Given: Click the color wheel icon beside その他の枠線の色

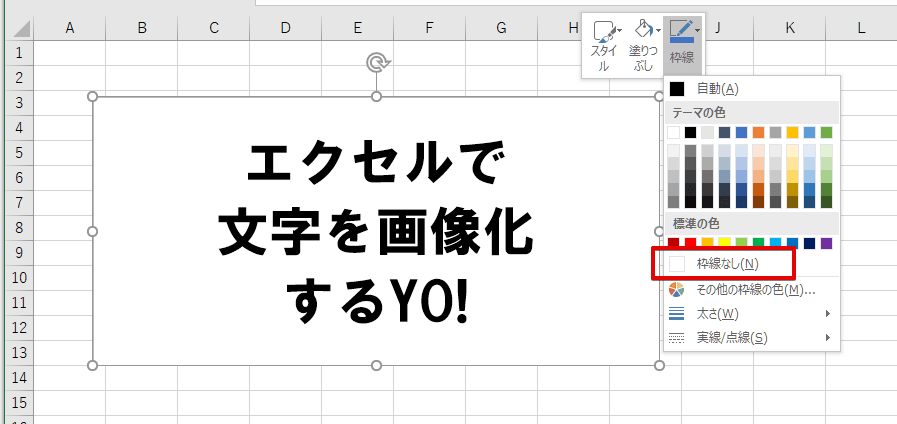Looking at the screenshot, I should 676,290.
